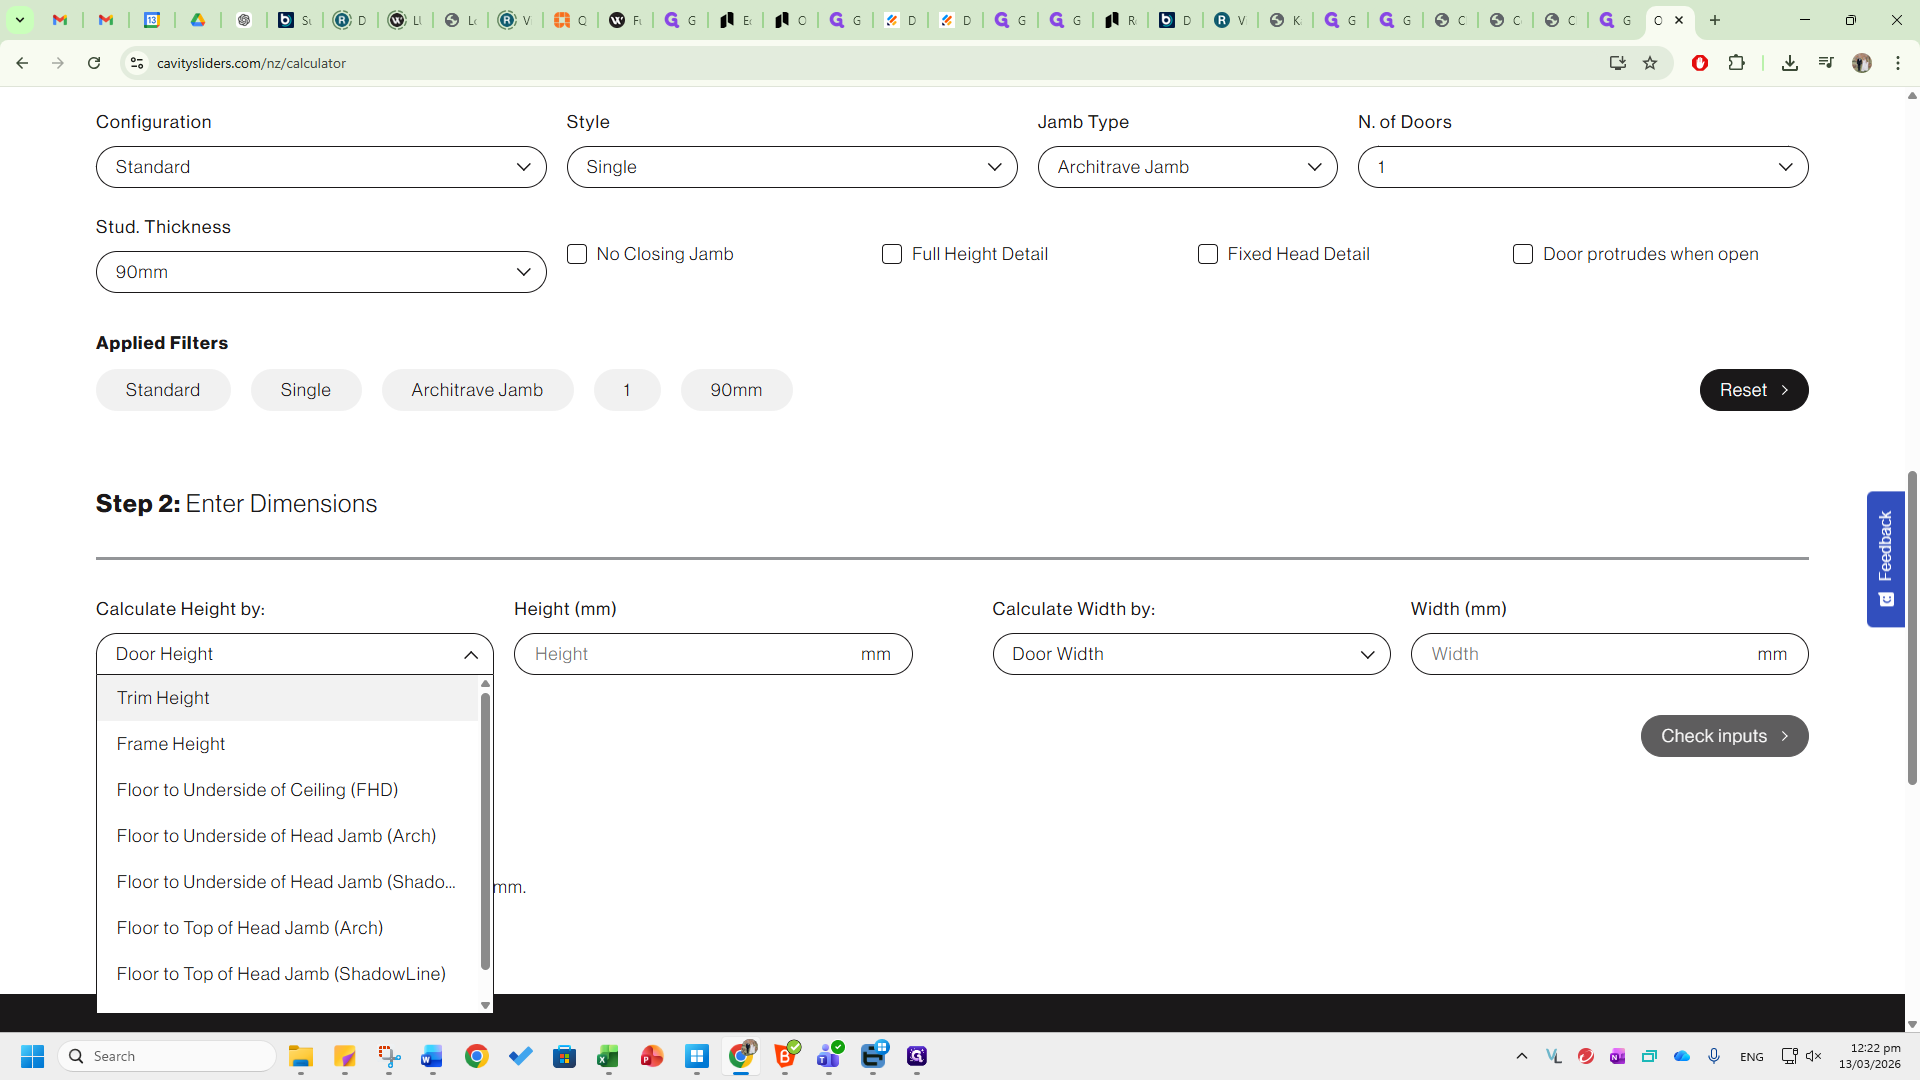Open the Feedback side tab
1920x1080 pixels.
(1885, 558)
